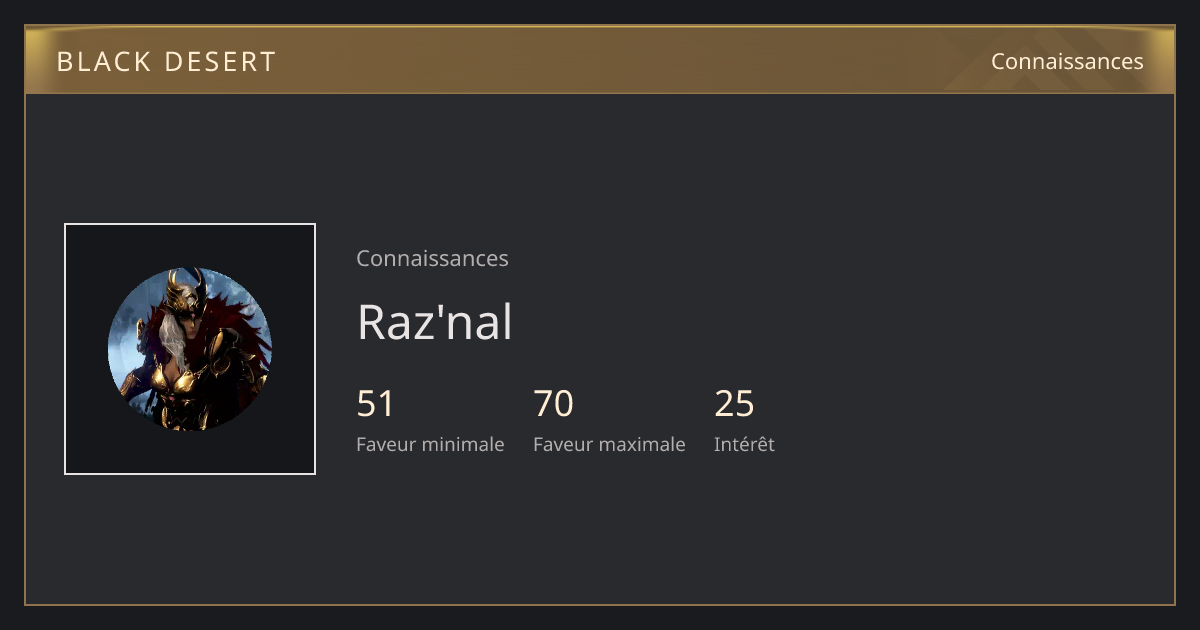Open the Connaissances link in the header

1067,62
